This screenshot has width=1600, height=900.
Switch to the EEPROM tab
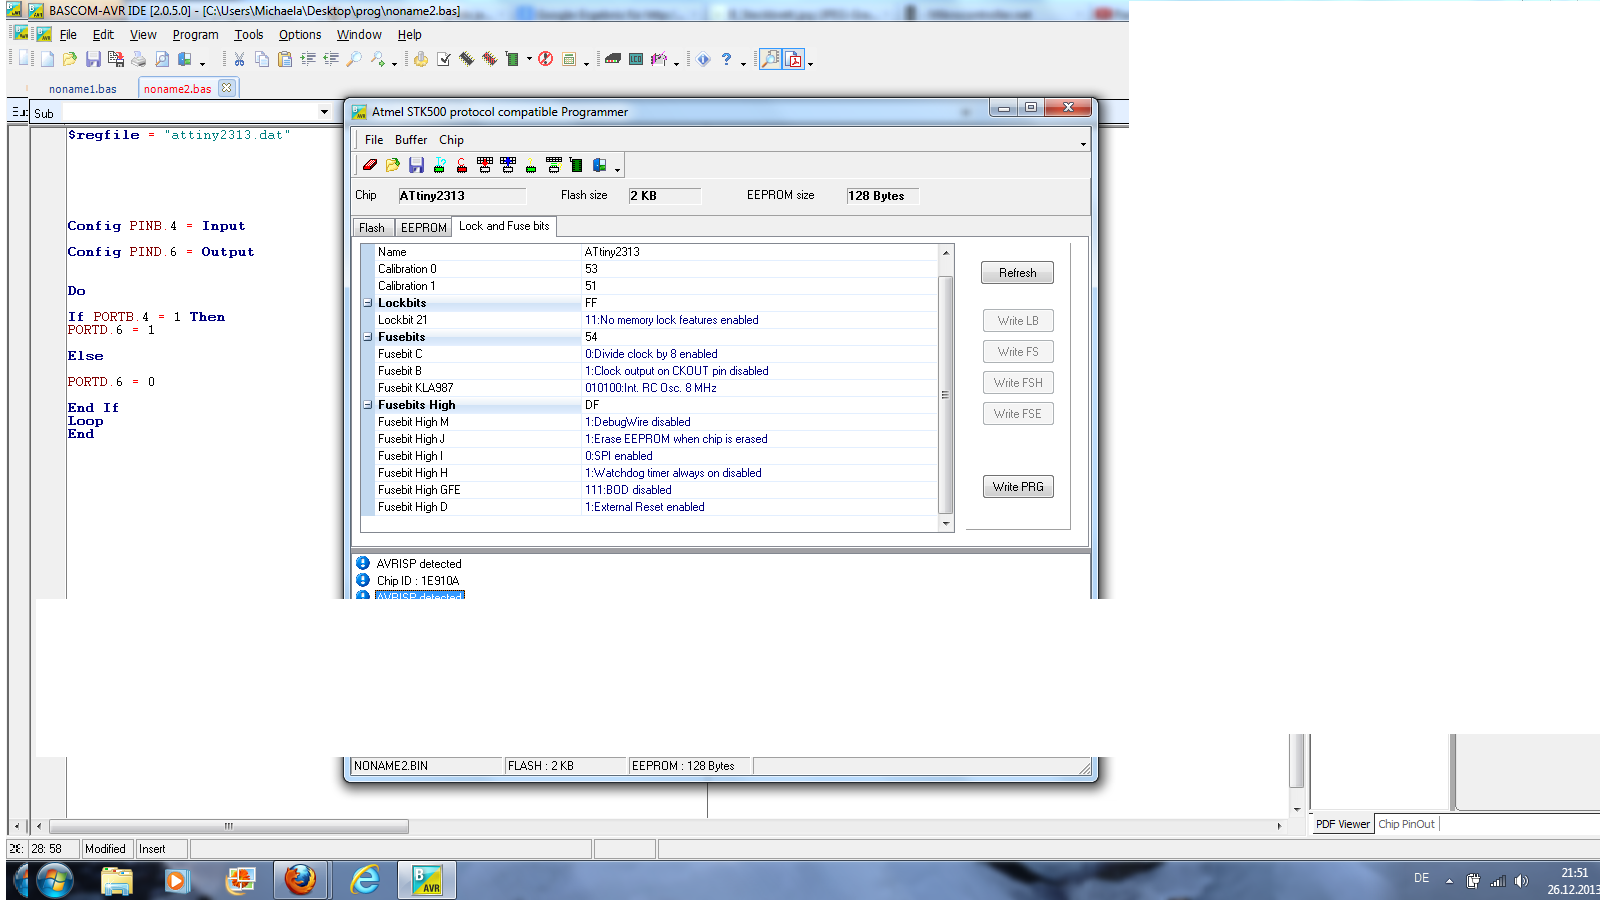pyautogui.click(x=424, y=228)
